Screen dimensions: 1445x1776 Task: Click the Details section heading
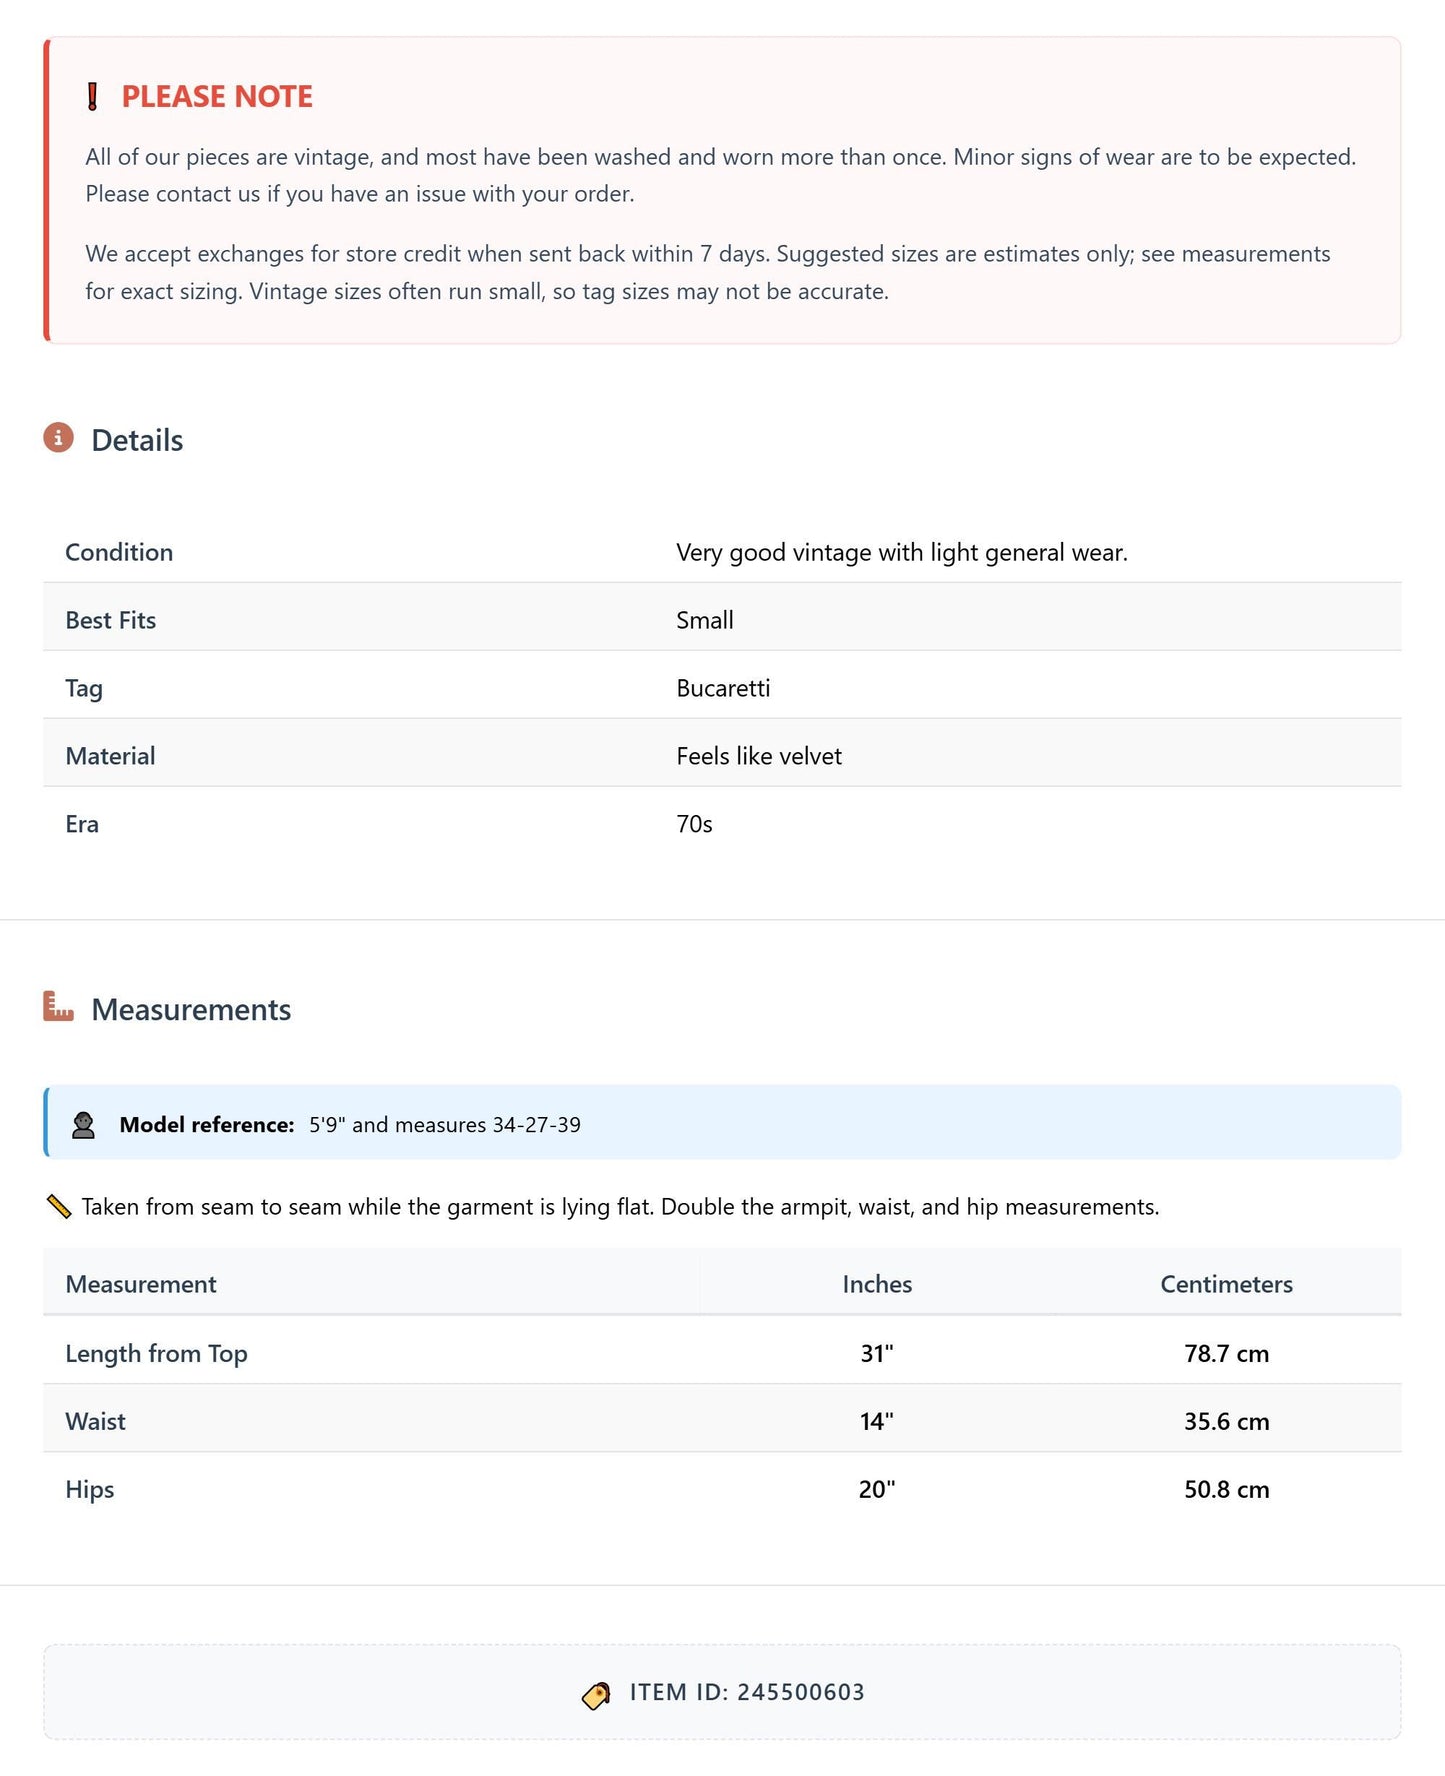pyautogui.click(x=137, y=441)
